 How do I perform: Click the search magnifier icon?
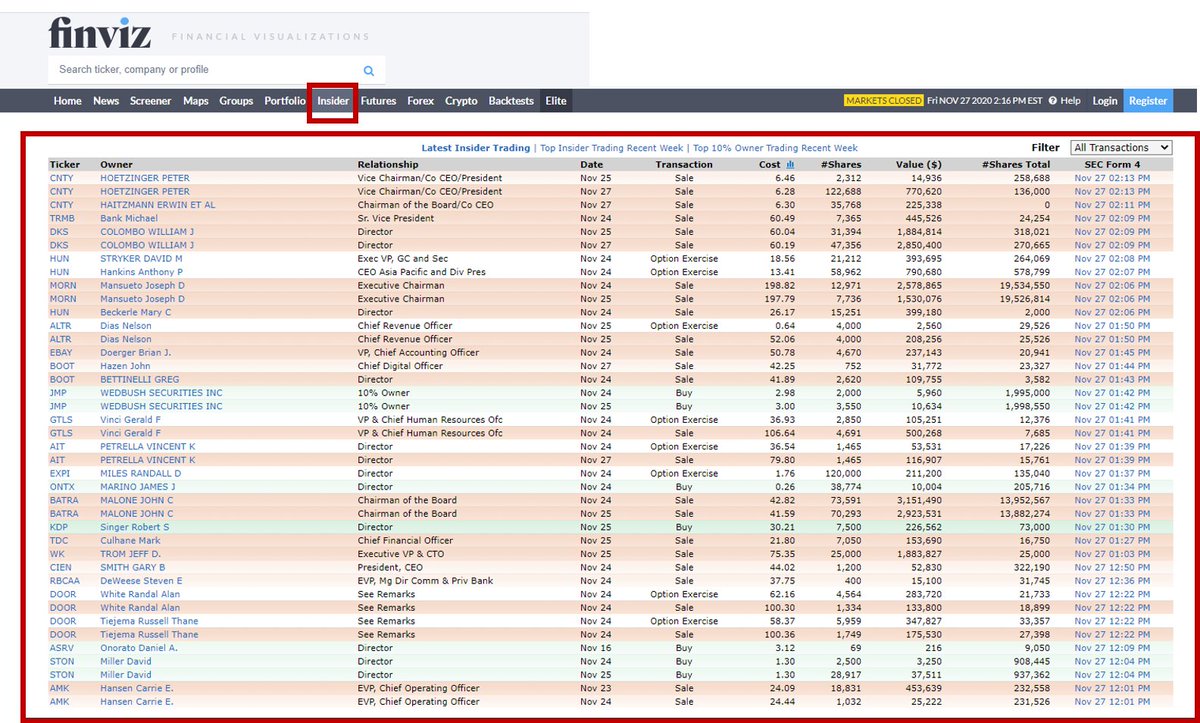[x=369, y=70]
